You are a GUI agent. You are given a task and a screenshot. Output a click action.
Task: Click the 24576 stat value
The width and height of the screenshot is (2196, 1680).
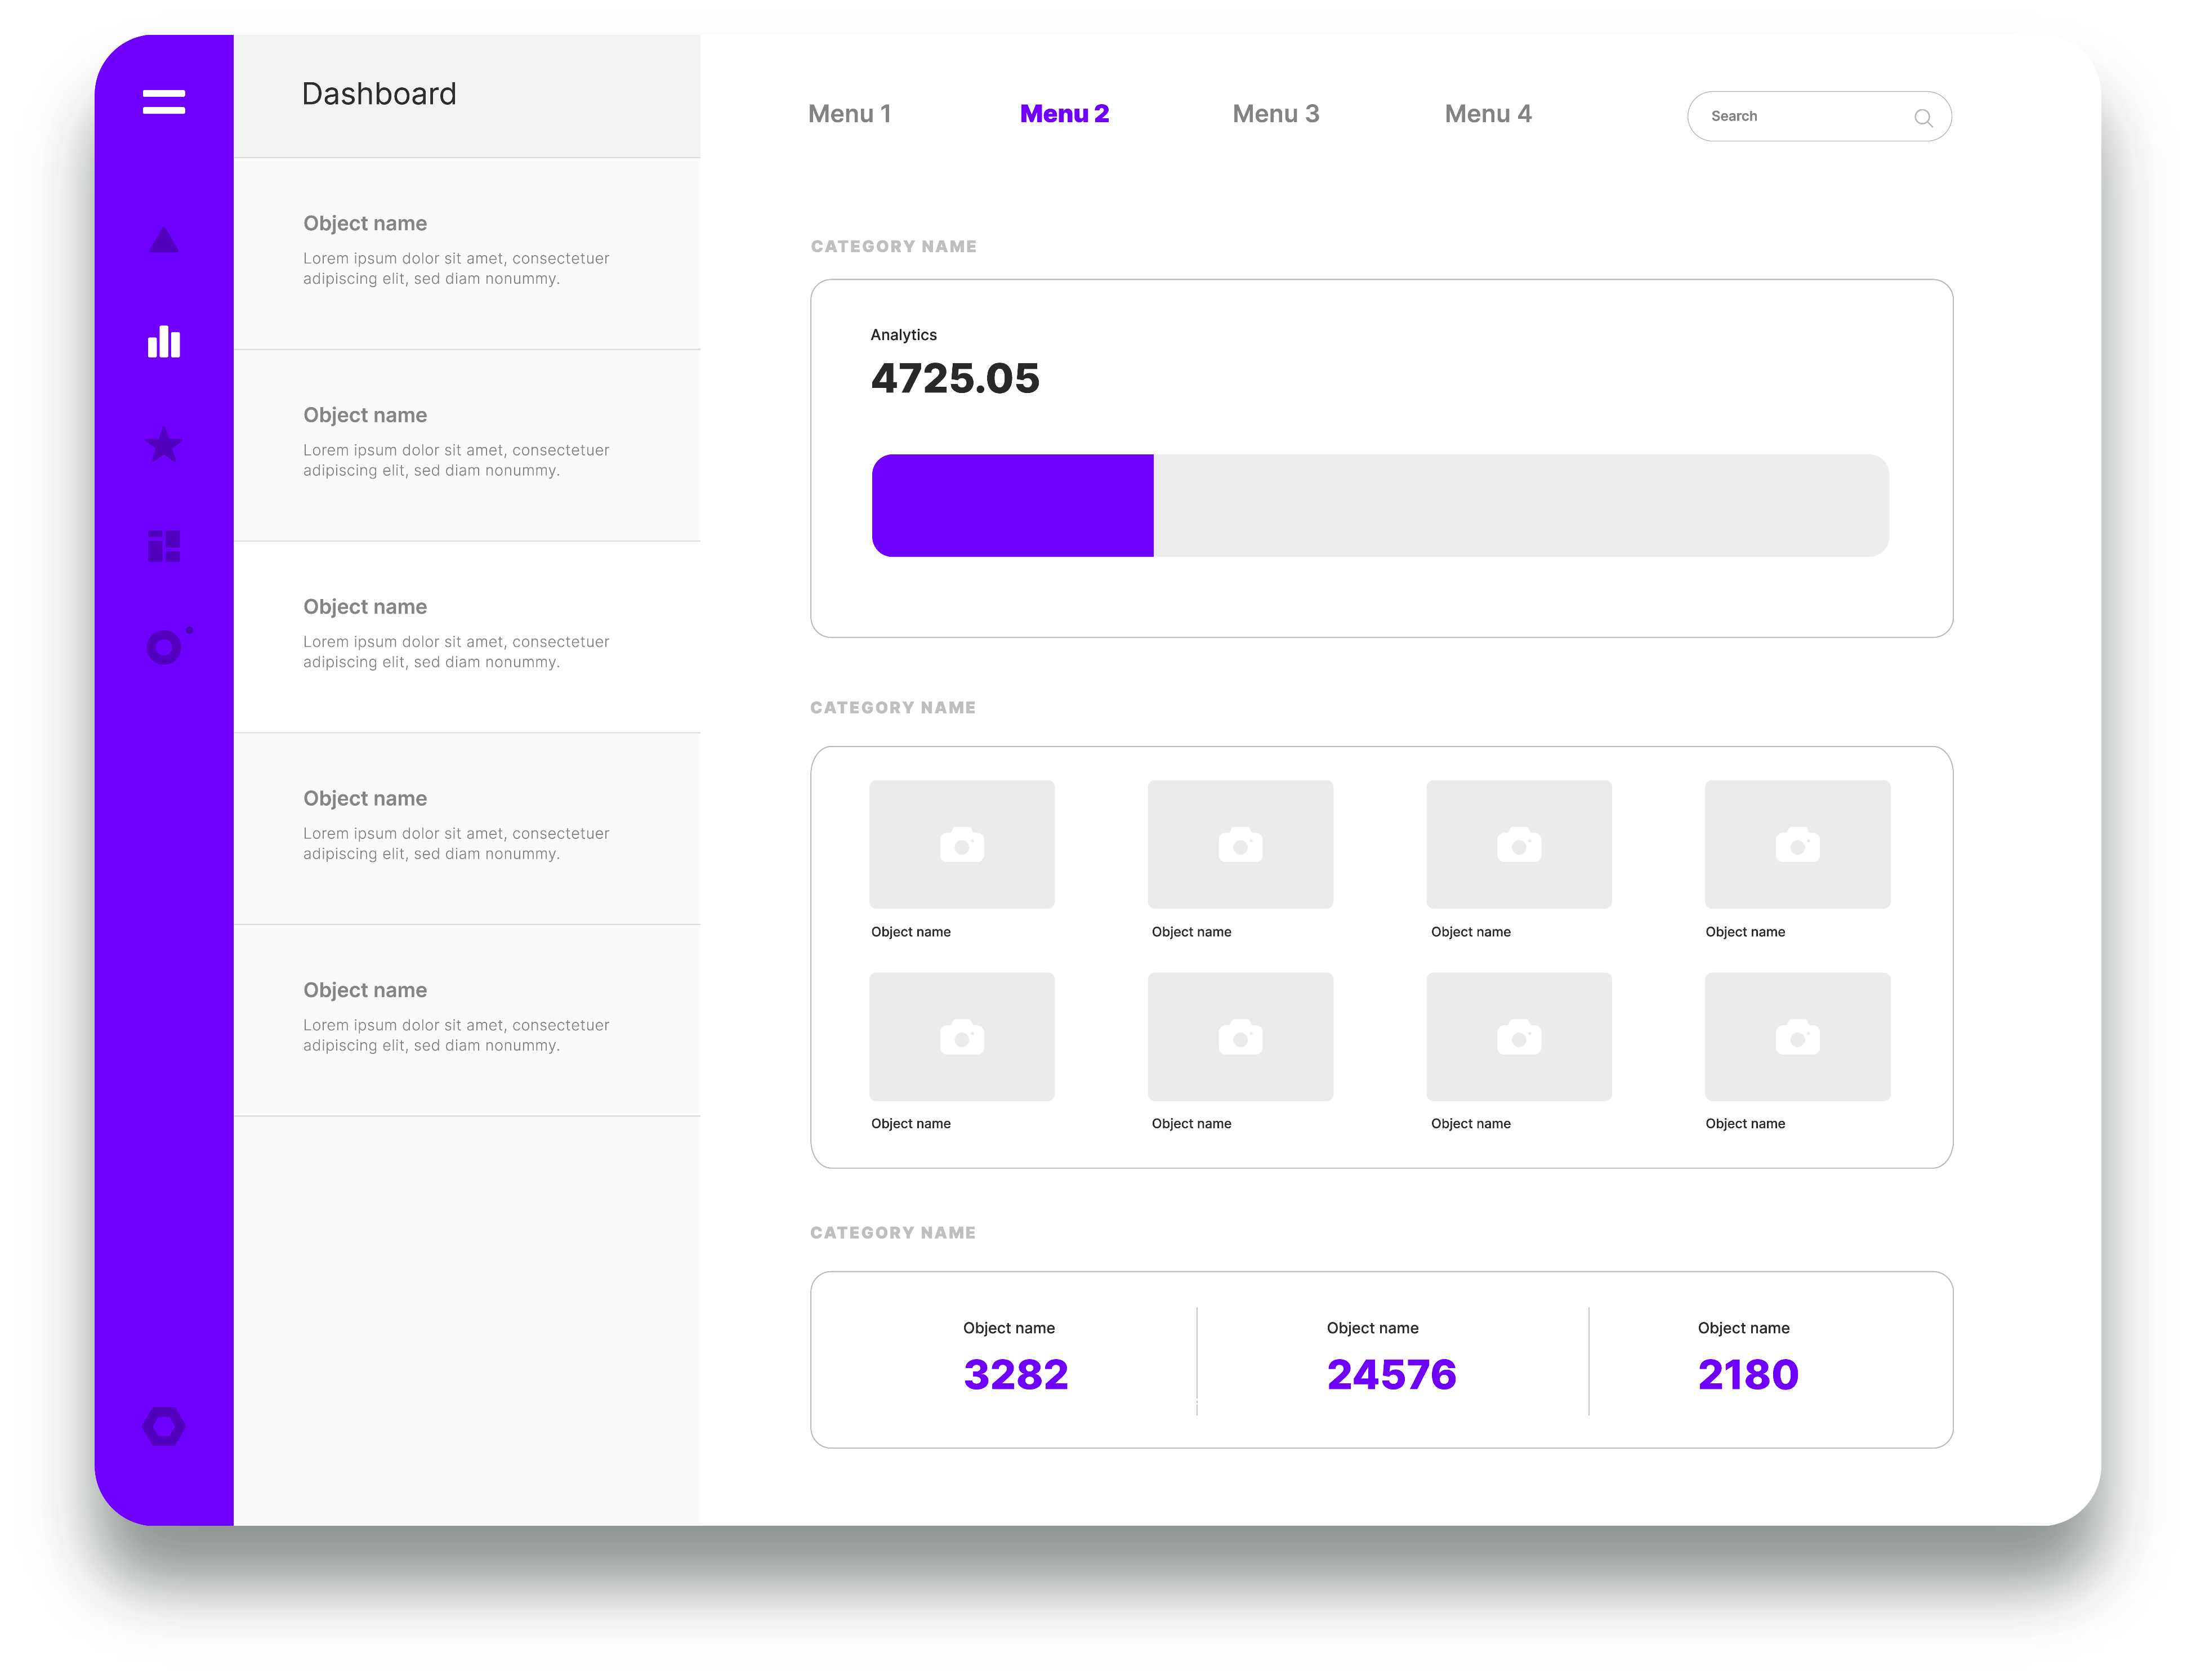pyautogui.click(x=1391, y=1374)
